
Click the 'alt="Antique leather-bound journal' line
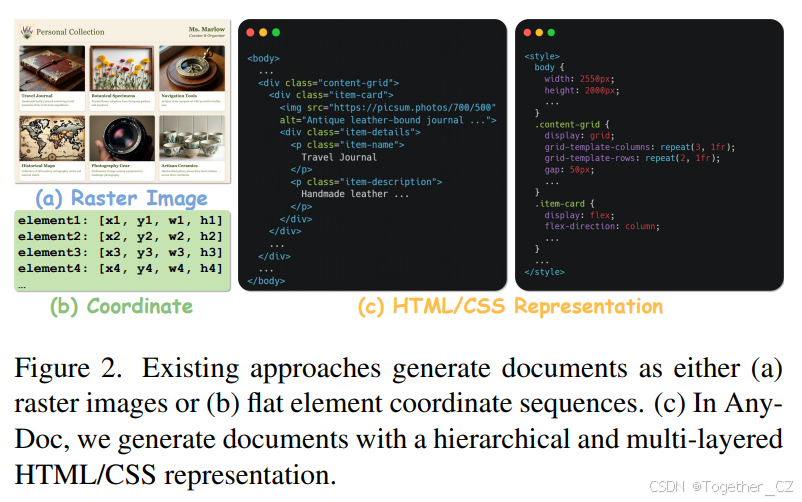pyautogui.click(x=388, y=120)
